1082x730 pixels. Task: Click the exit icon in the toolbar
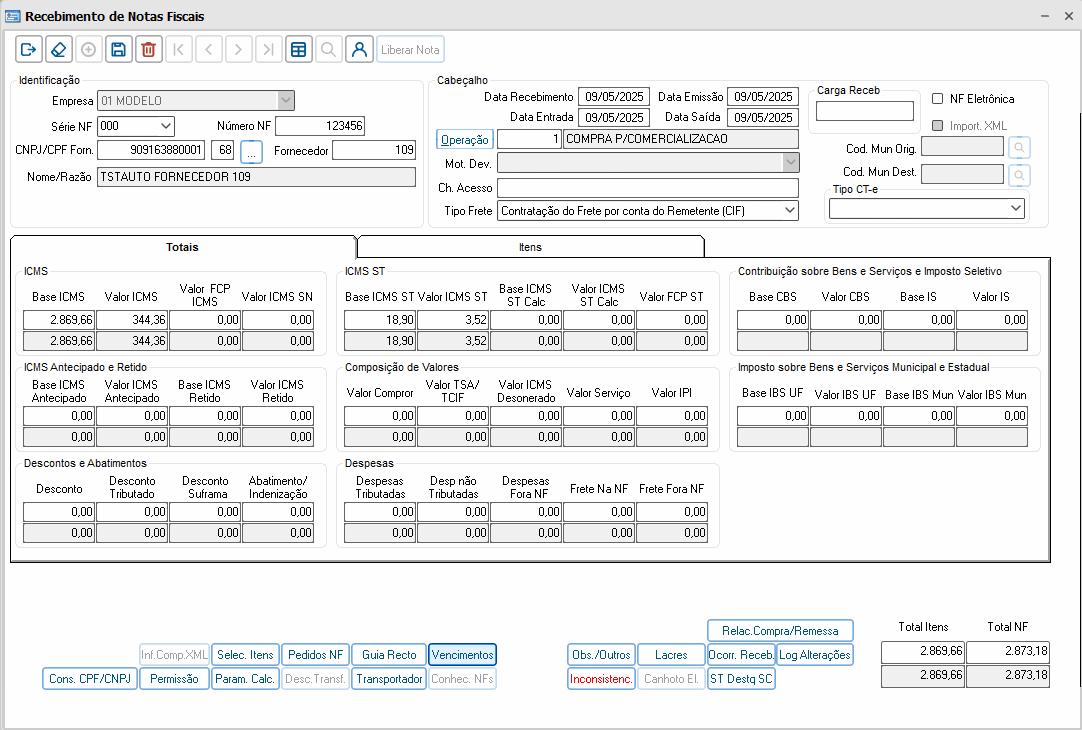coord(29,49)
